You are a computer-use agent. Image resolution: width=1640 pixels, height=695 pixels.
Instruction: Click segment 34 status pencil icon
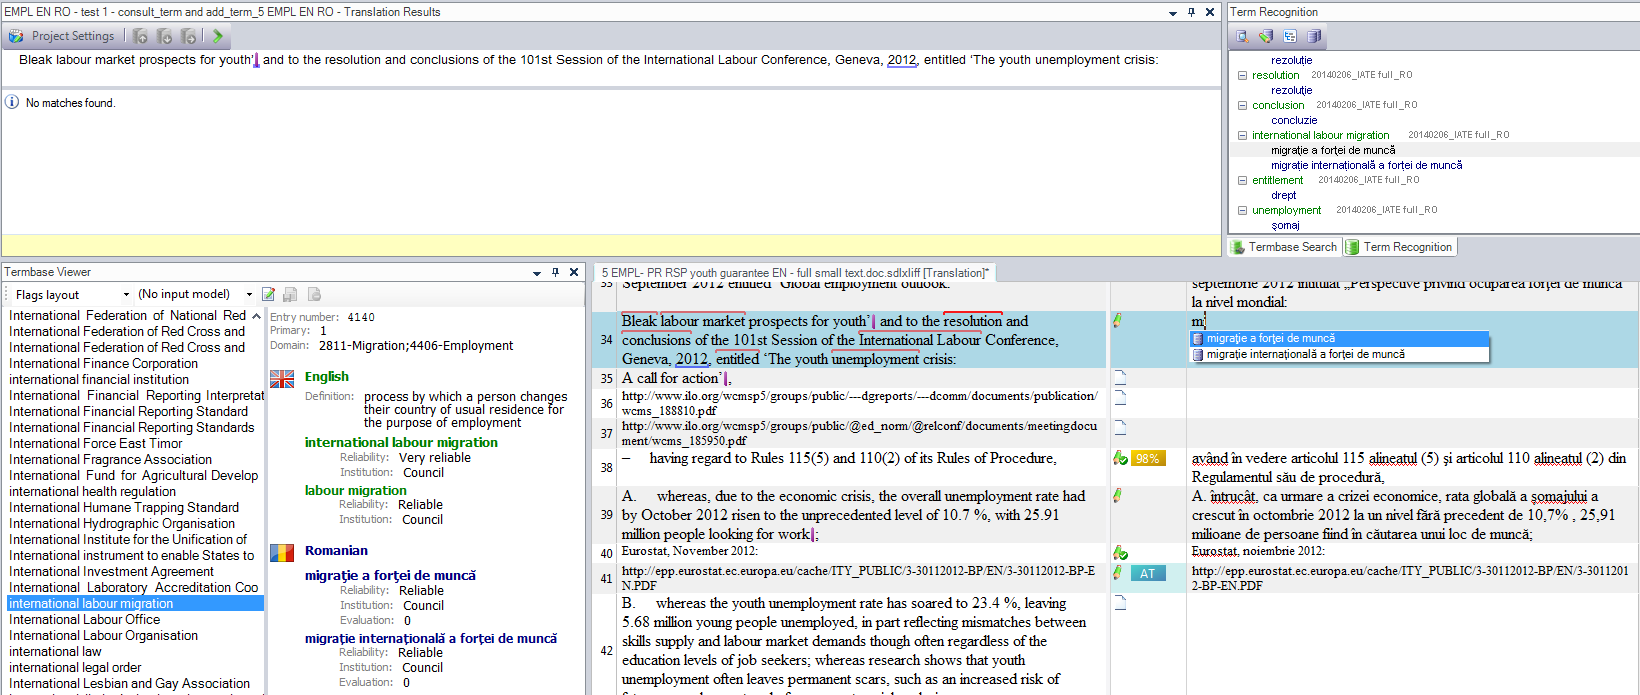click(x=1118, y=320)
